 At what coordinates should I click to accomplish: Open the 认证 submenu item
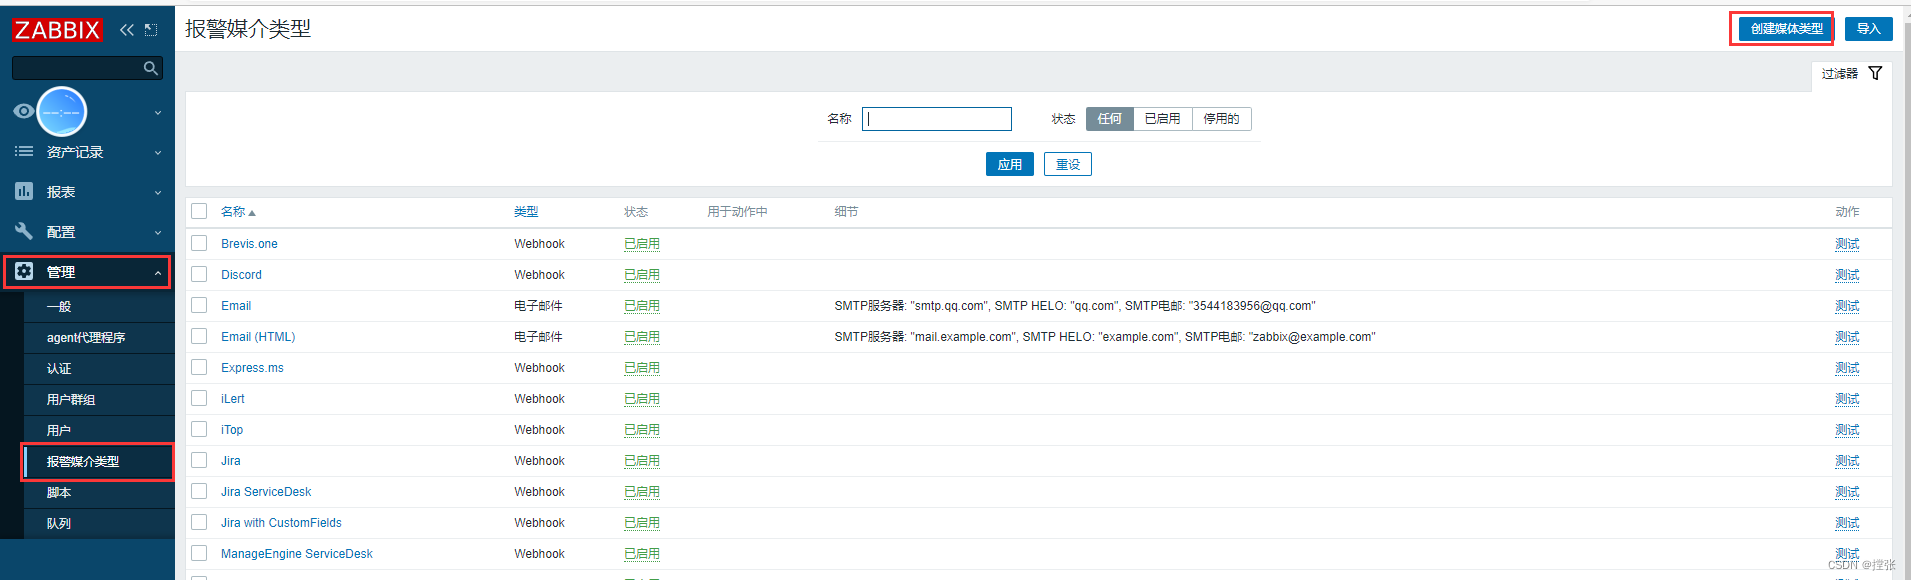click(x=99, y=369)
